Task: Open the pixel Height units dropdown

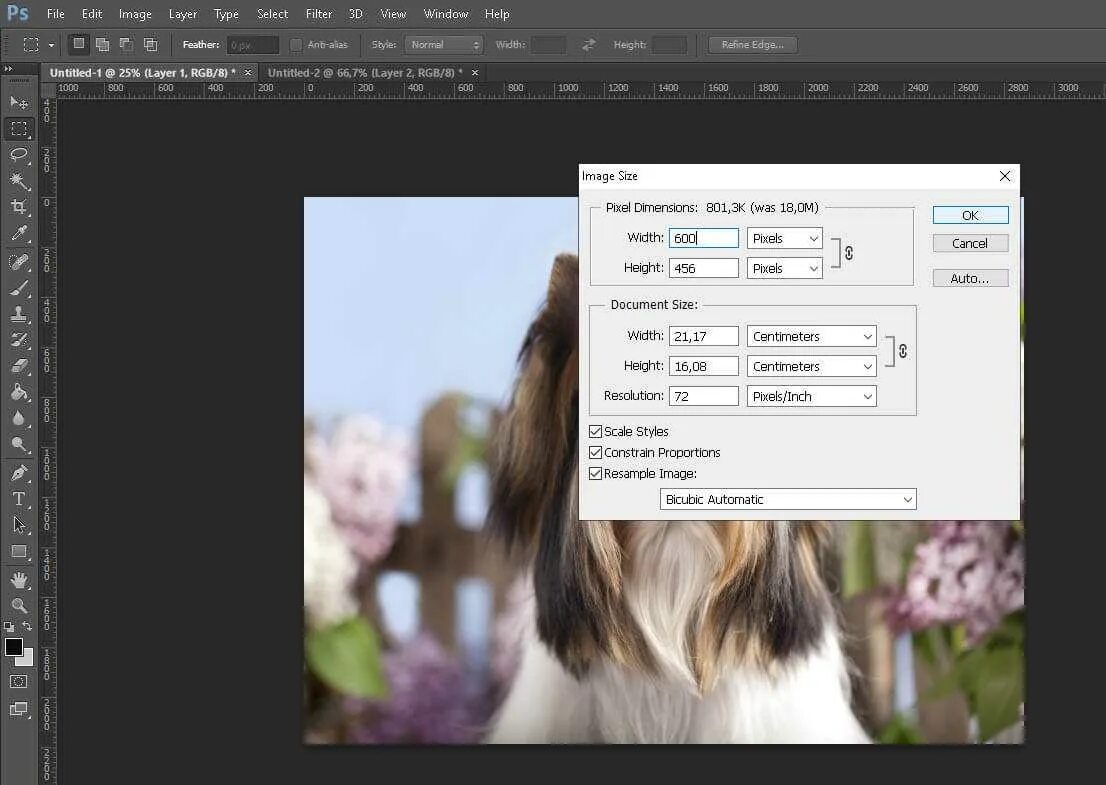Action: click(x=784, y=269)
